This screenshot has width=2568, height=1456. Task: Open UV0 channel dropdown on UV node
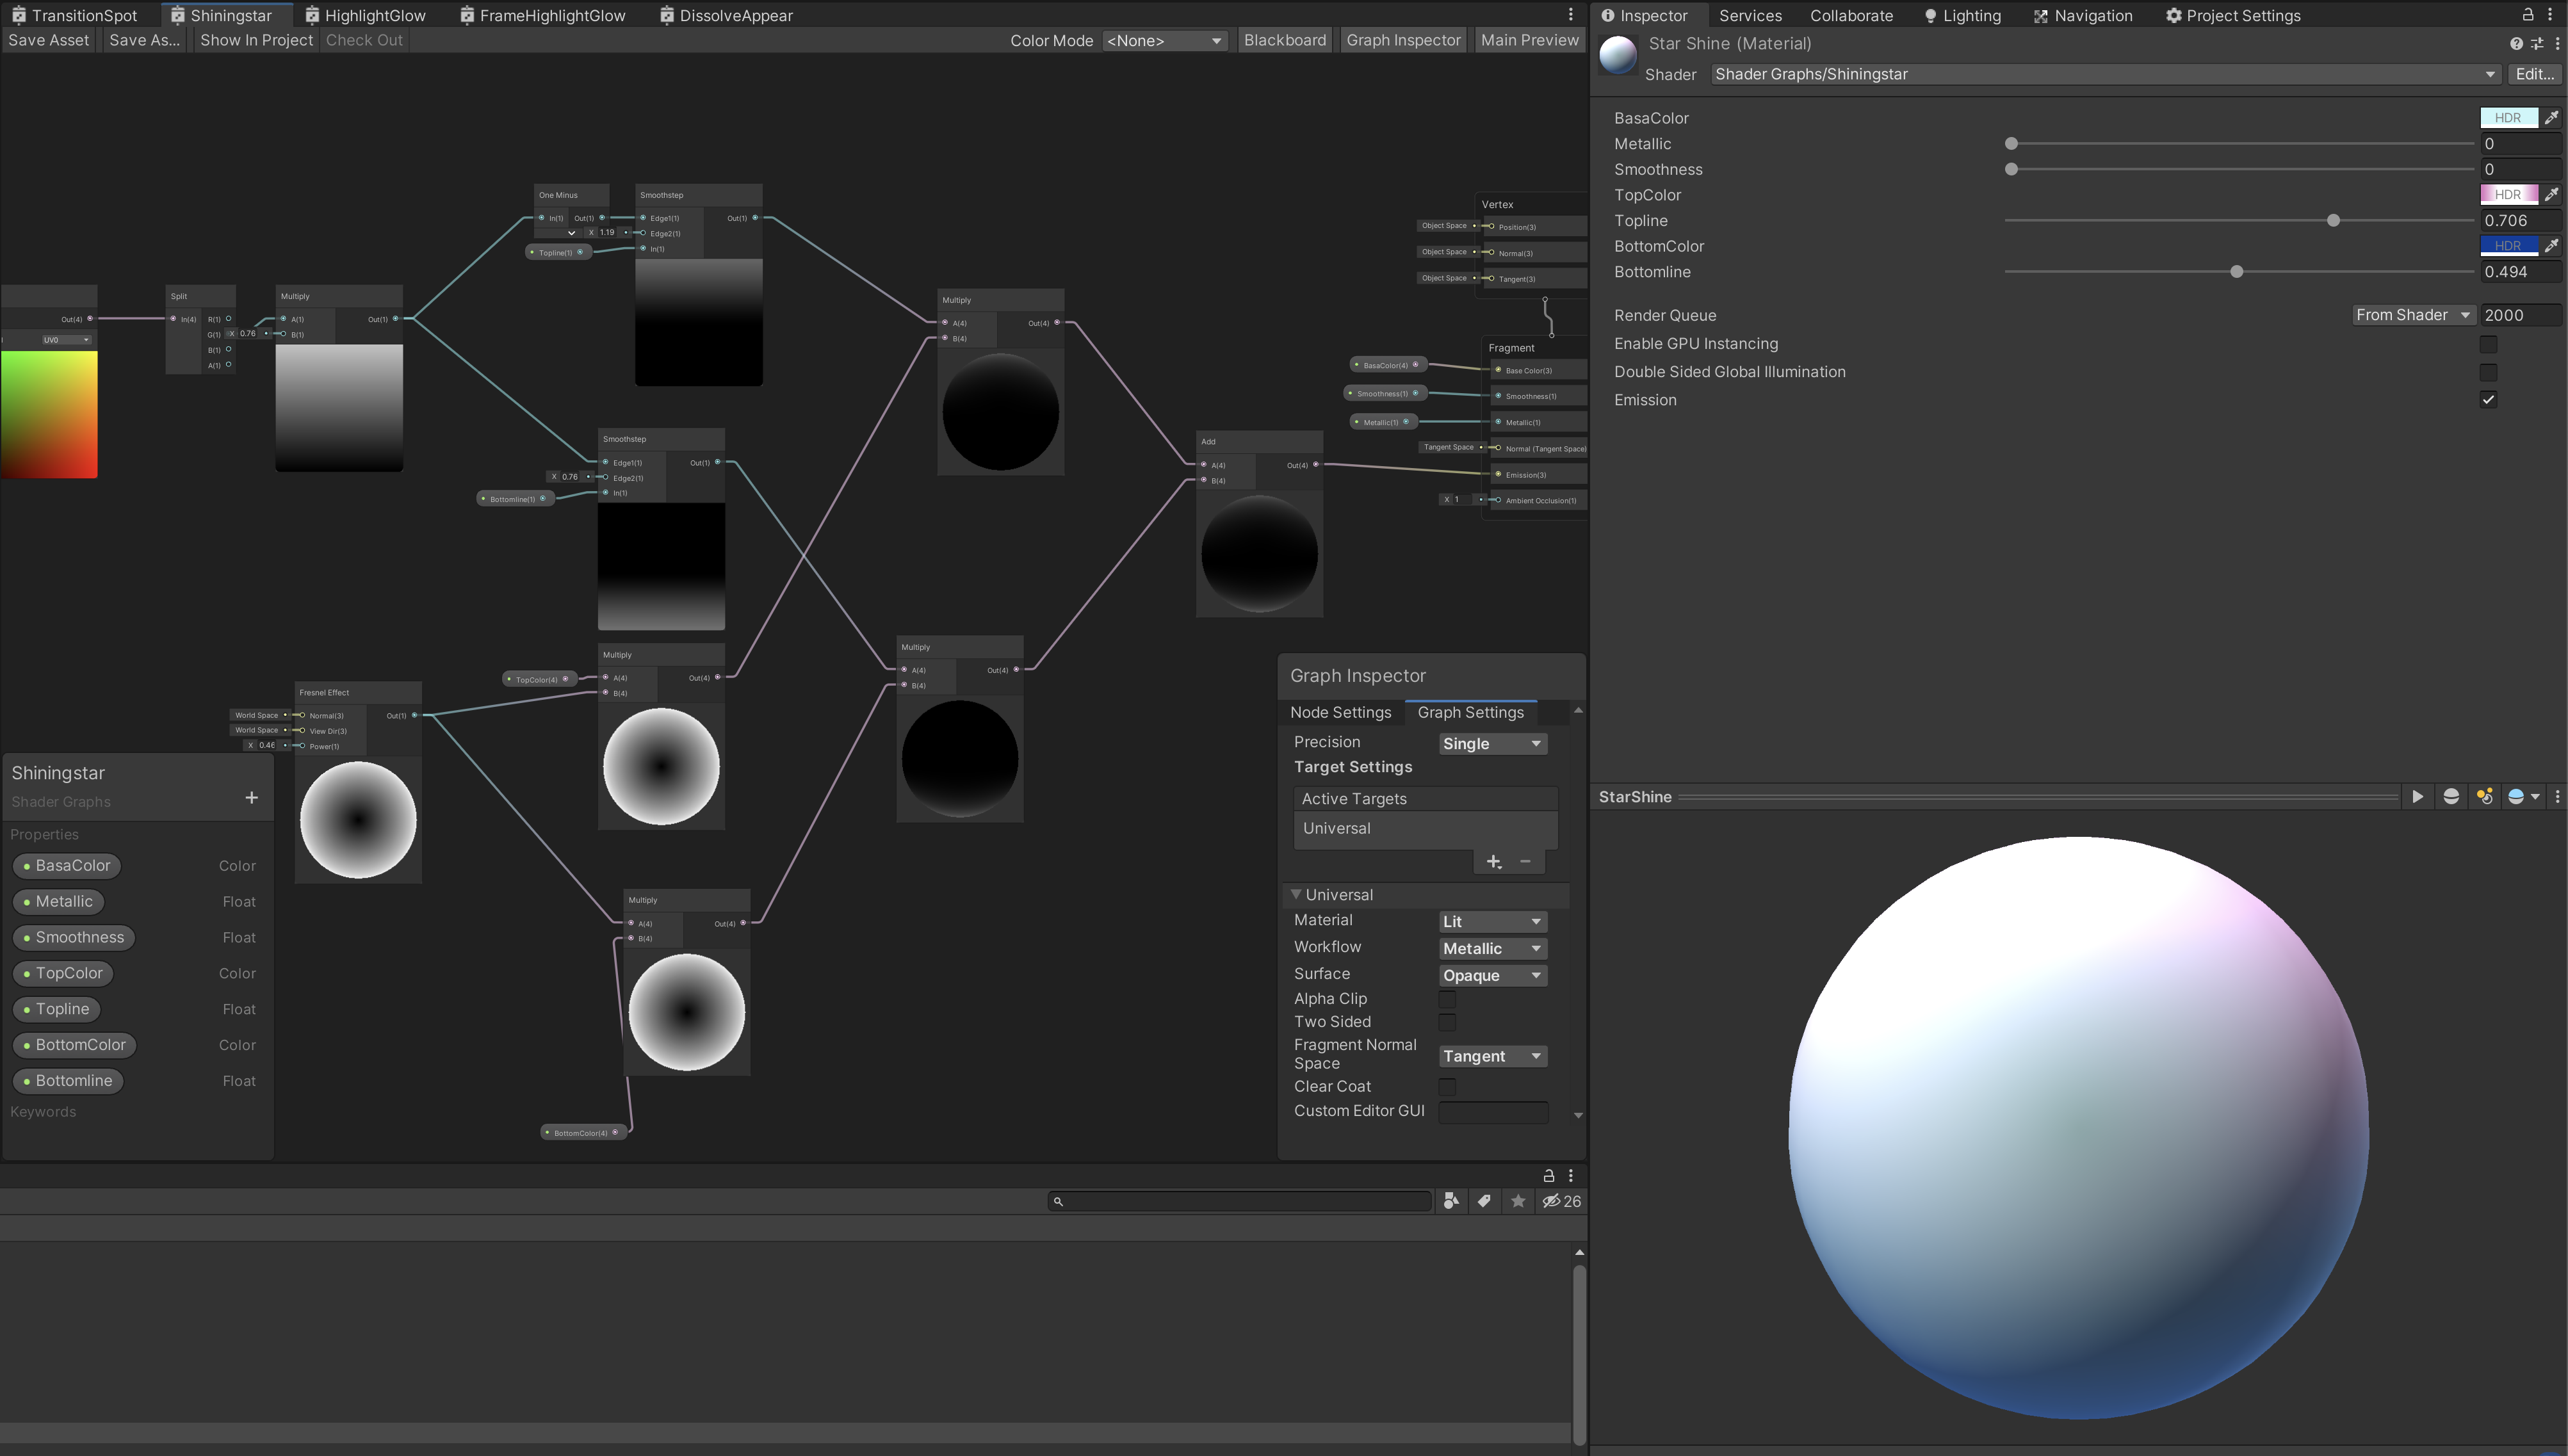click(66, 340)
